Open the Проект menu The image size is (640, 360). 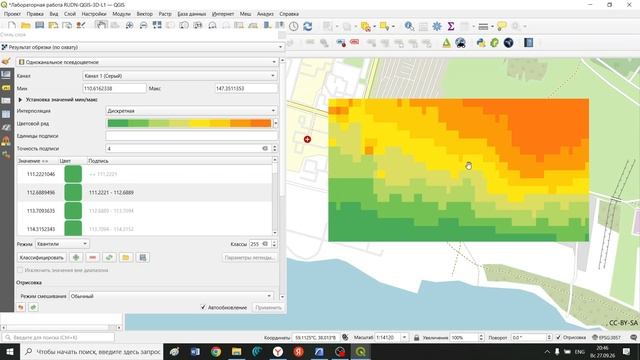[13, 14]
